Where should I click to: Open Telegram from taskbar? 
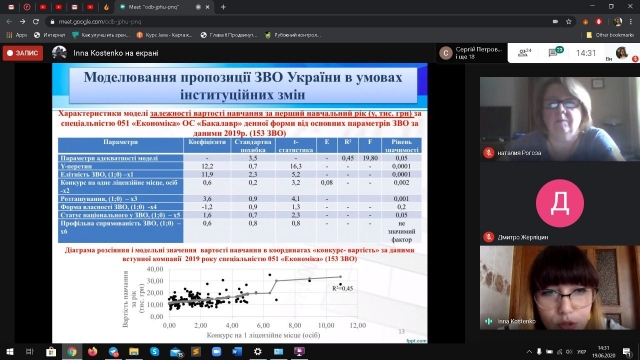(113, 351)
